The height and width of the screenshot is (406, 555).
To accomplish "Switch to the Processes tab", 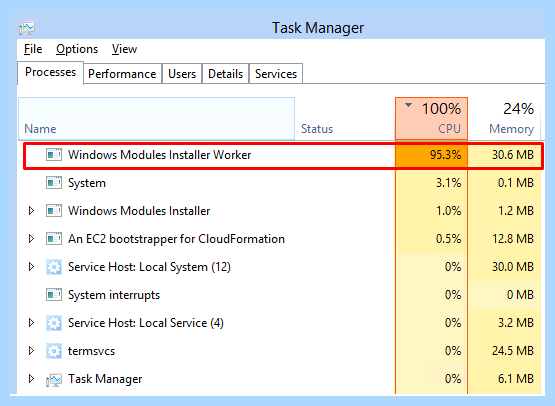I will click(50, 73).
